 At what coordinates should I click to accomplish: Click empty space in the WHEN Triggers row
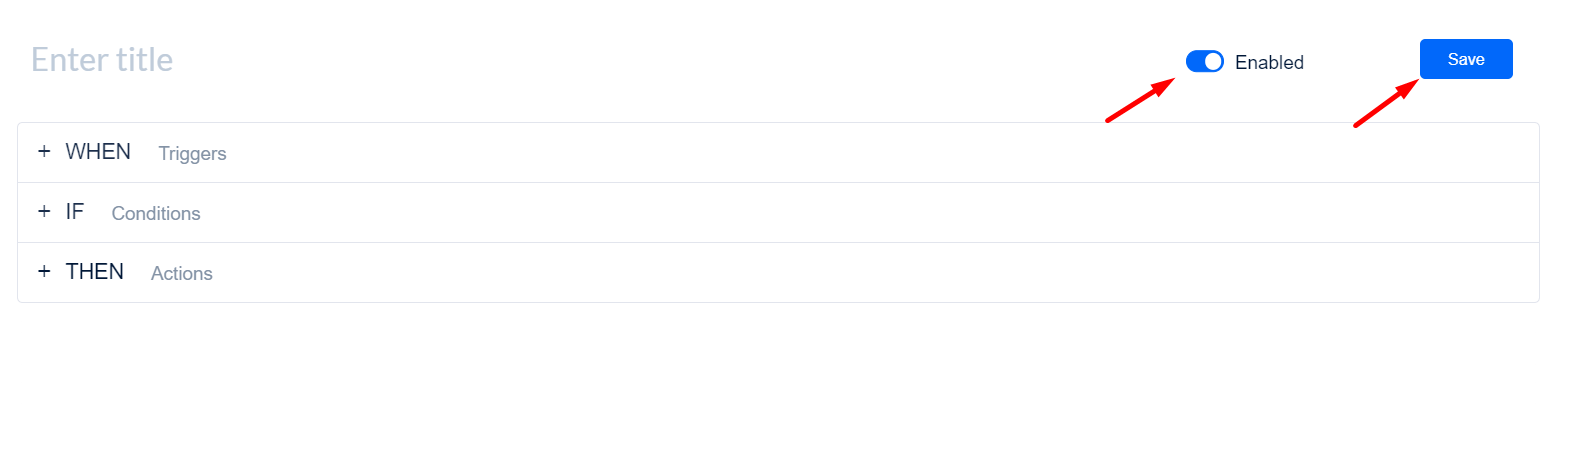(880, 153)
